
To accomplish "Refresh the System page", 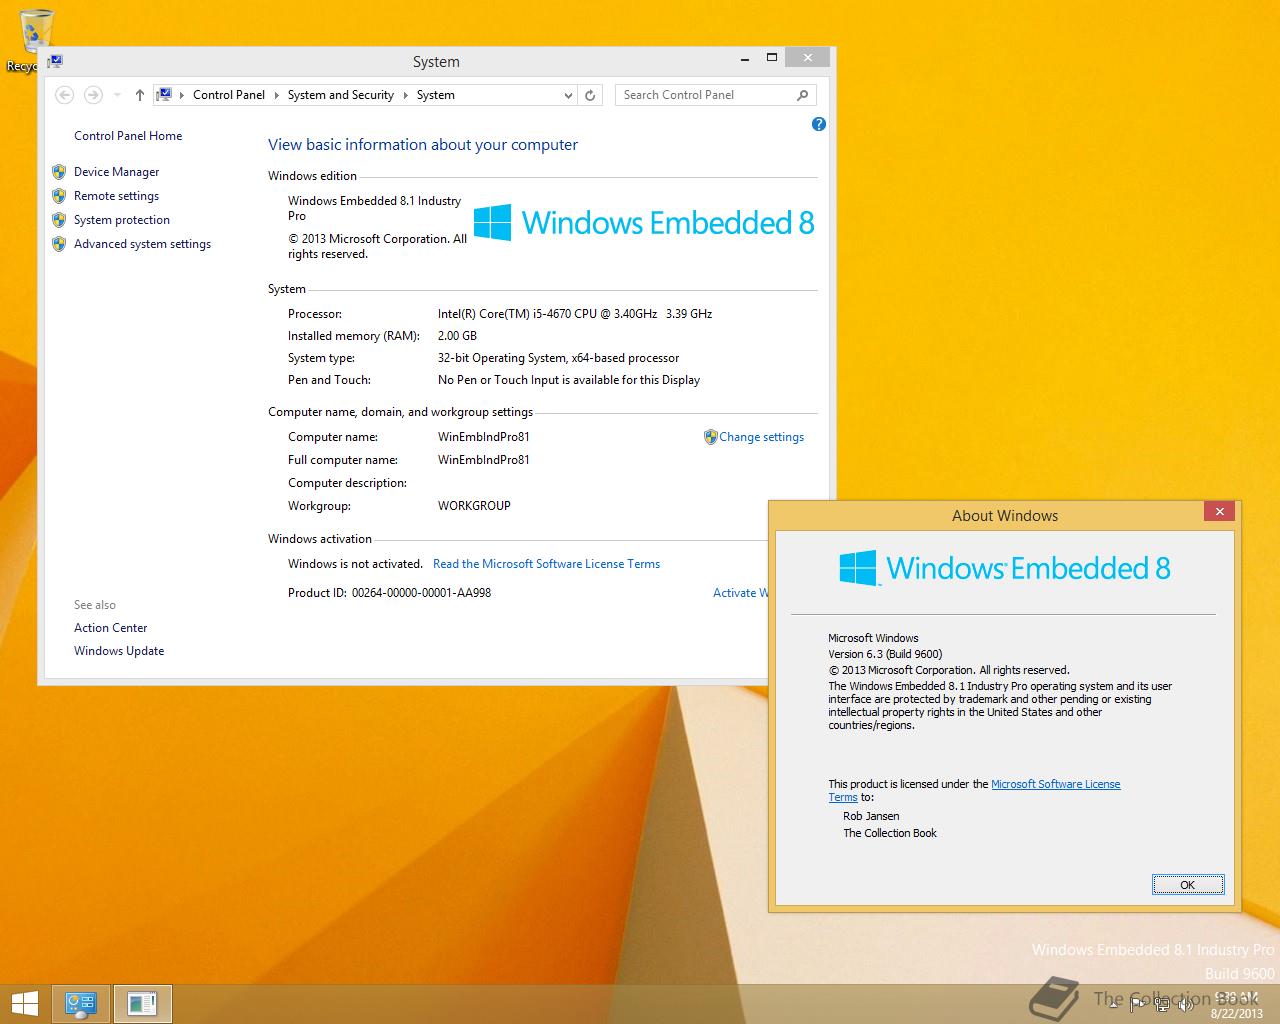I will coord(590,95).
